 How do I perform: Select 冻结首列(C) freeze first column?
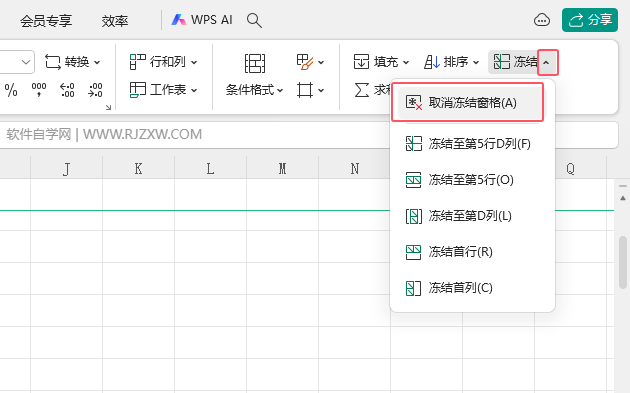click(x=472, y=288)
